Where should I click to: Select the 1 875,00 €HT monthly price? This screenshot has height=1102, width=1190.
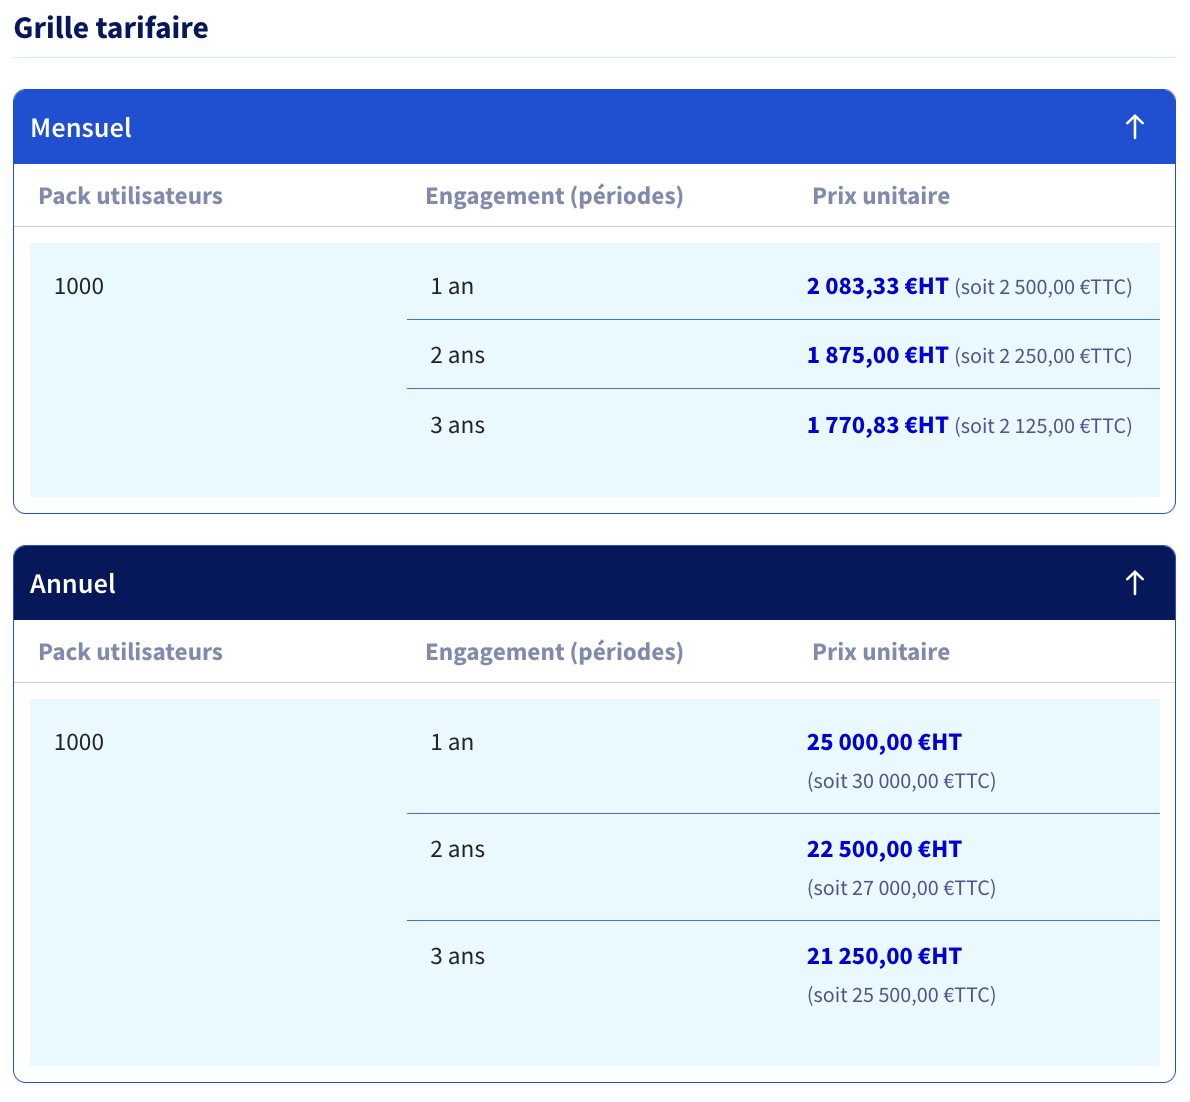[x=877, y=355]
